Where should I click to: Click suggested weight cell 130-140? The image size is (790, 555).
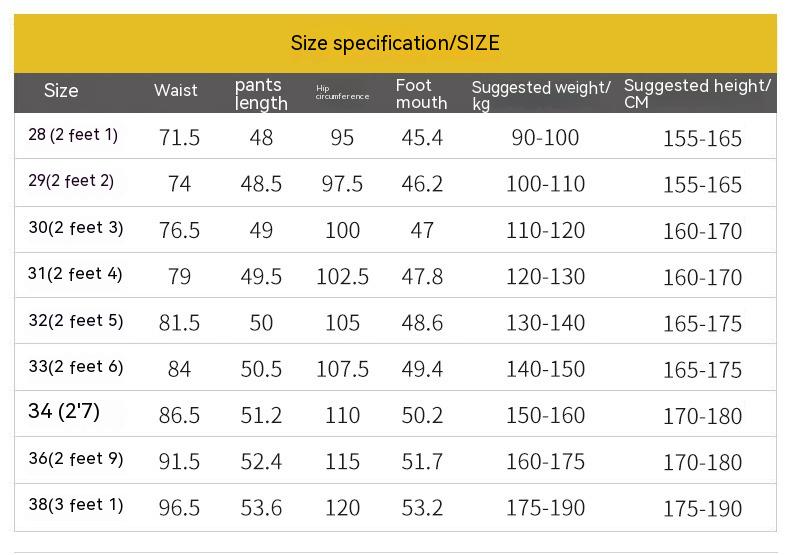click(545, 323)
